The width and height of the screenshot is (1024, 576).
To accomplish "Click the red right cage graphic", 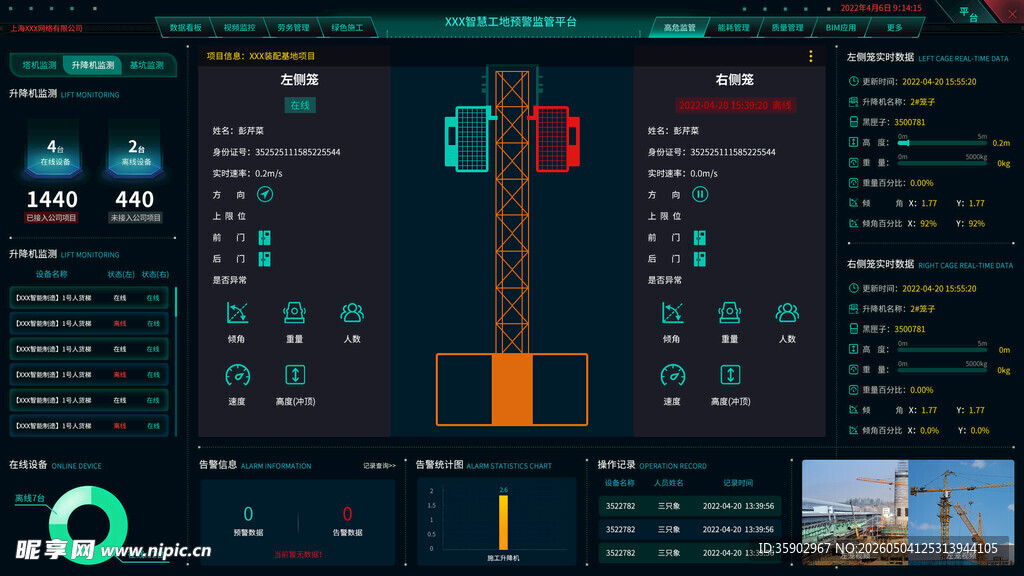I will (x=554, y=139).
